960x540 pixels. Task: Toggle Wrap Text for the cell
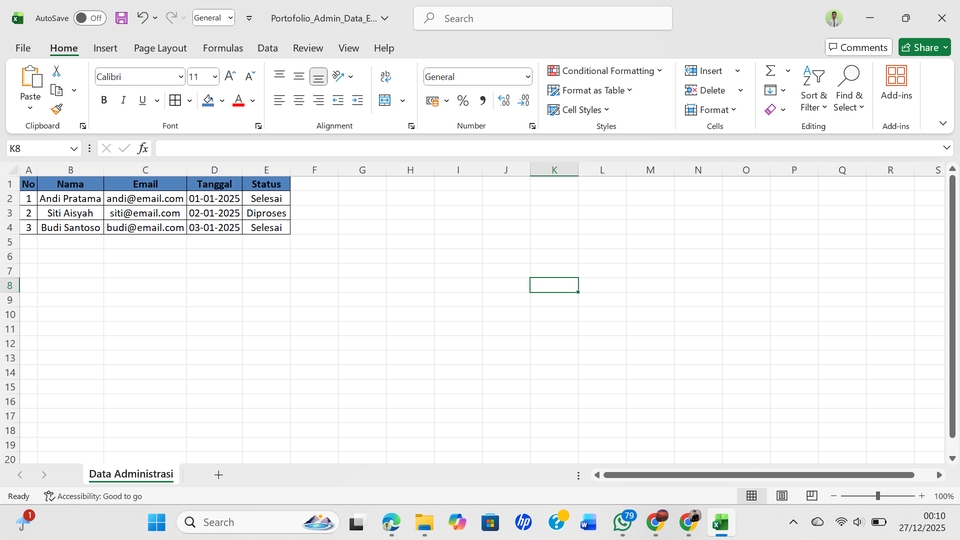click(386, 76)
